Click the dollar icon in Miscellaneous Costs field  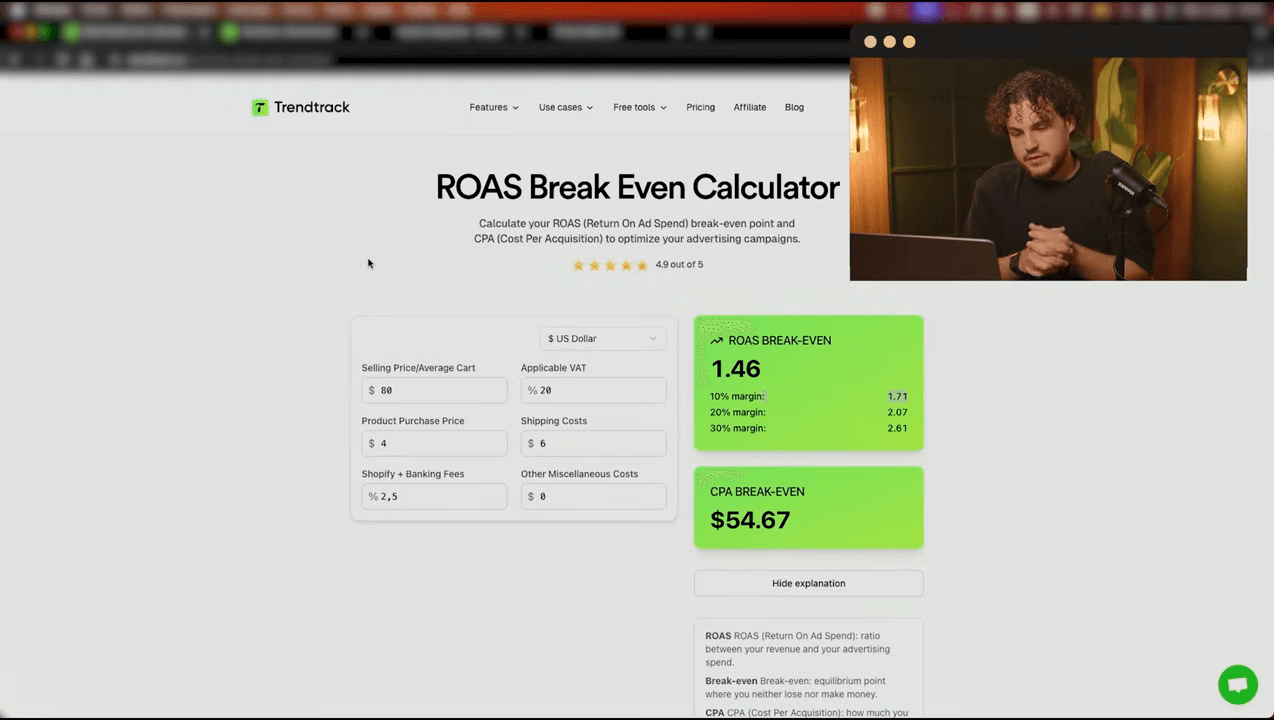(x=531, y=496)
